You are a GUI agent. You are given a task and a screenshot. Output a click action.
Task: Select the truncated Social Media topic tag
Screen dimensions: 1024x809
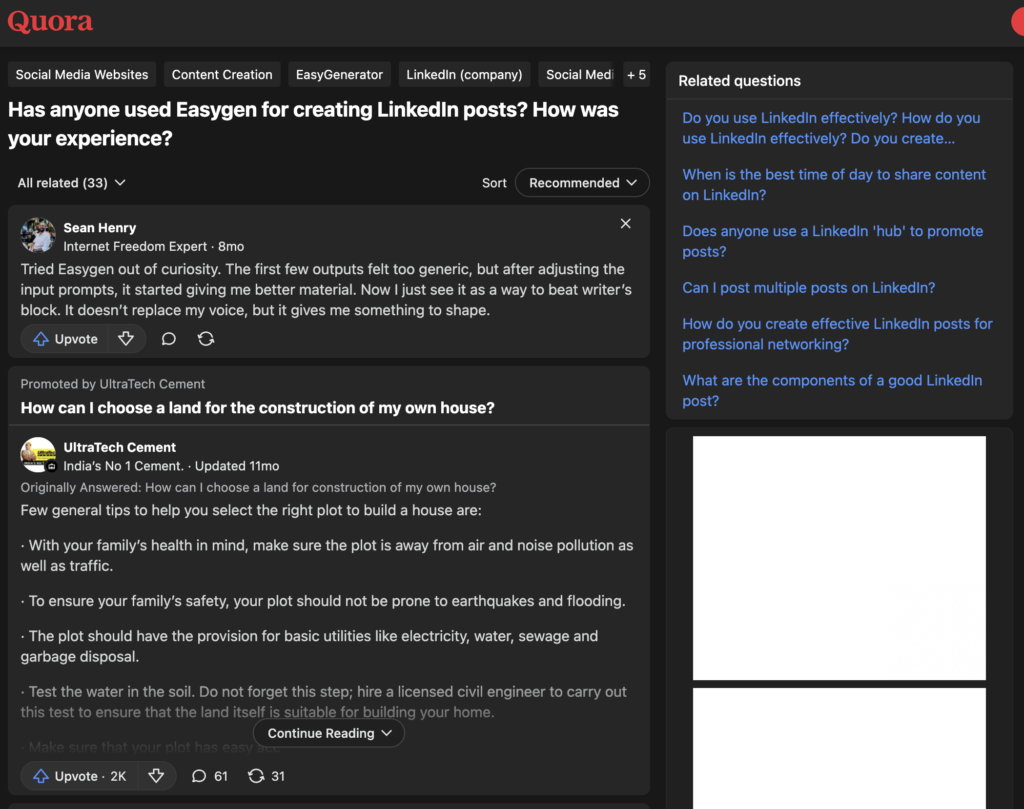pos(579,74)
